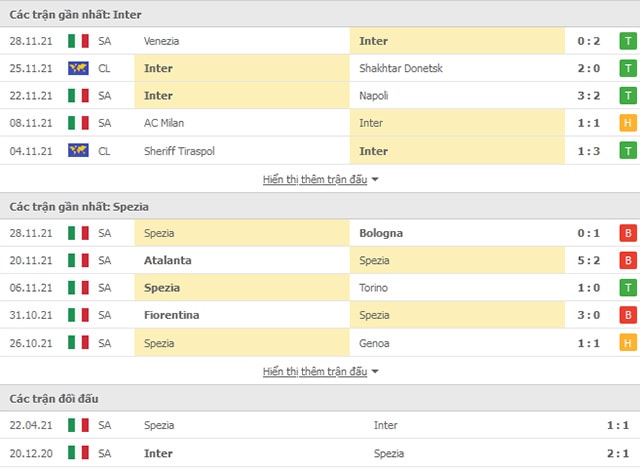Click the Champions League flag in the Sheriff Tiraspol row
The width and height of the screenshot is (640, 469).
tap(78, 151)
